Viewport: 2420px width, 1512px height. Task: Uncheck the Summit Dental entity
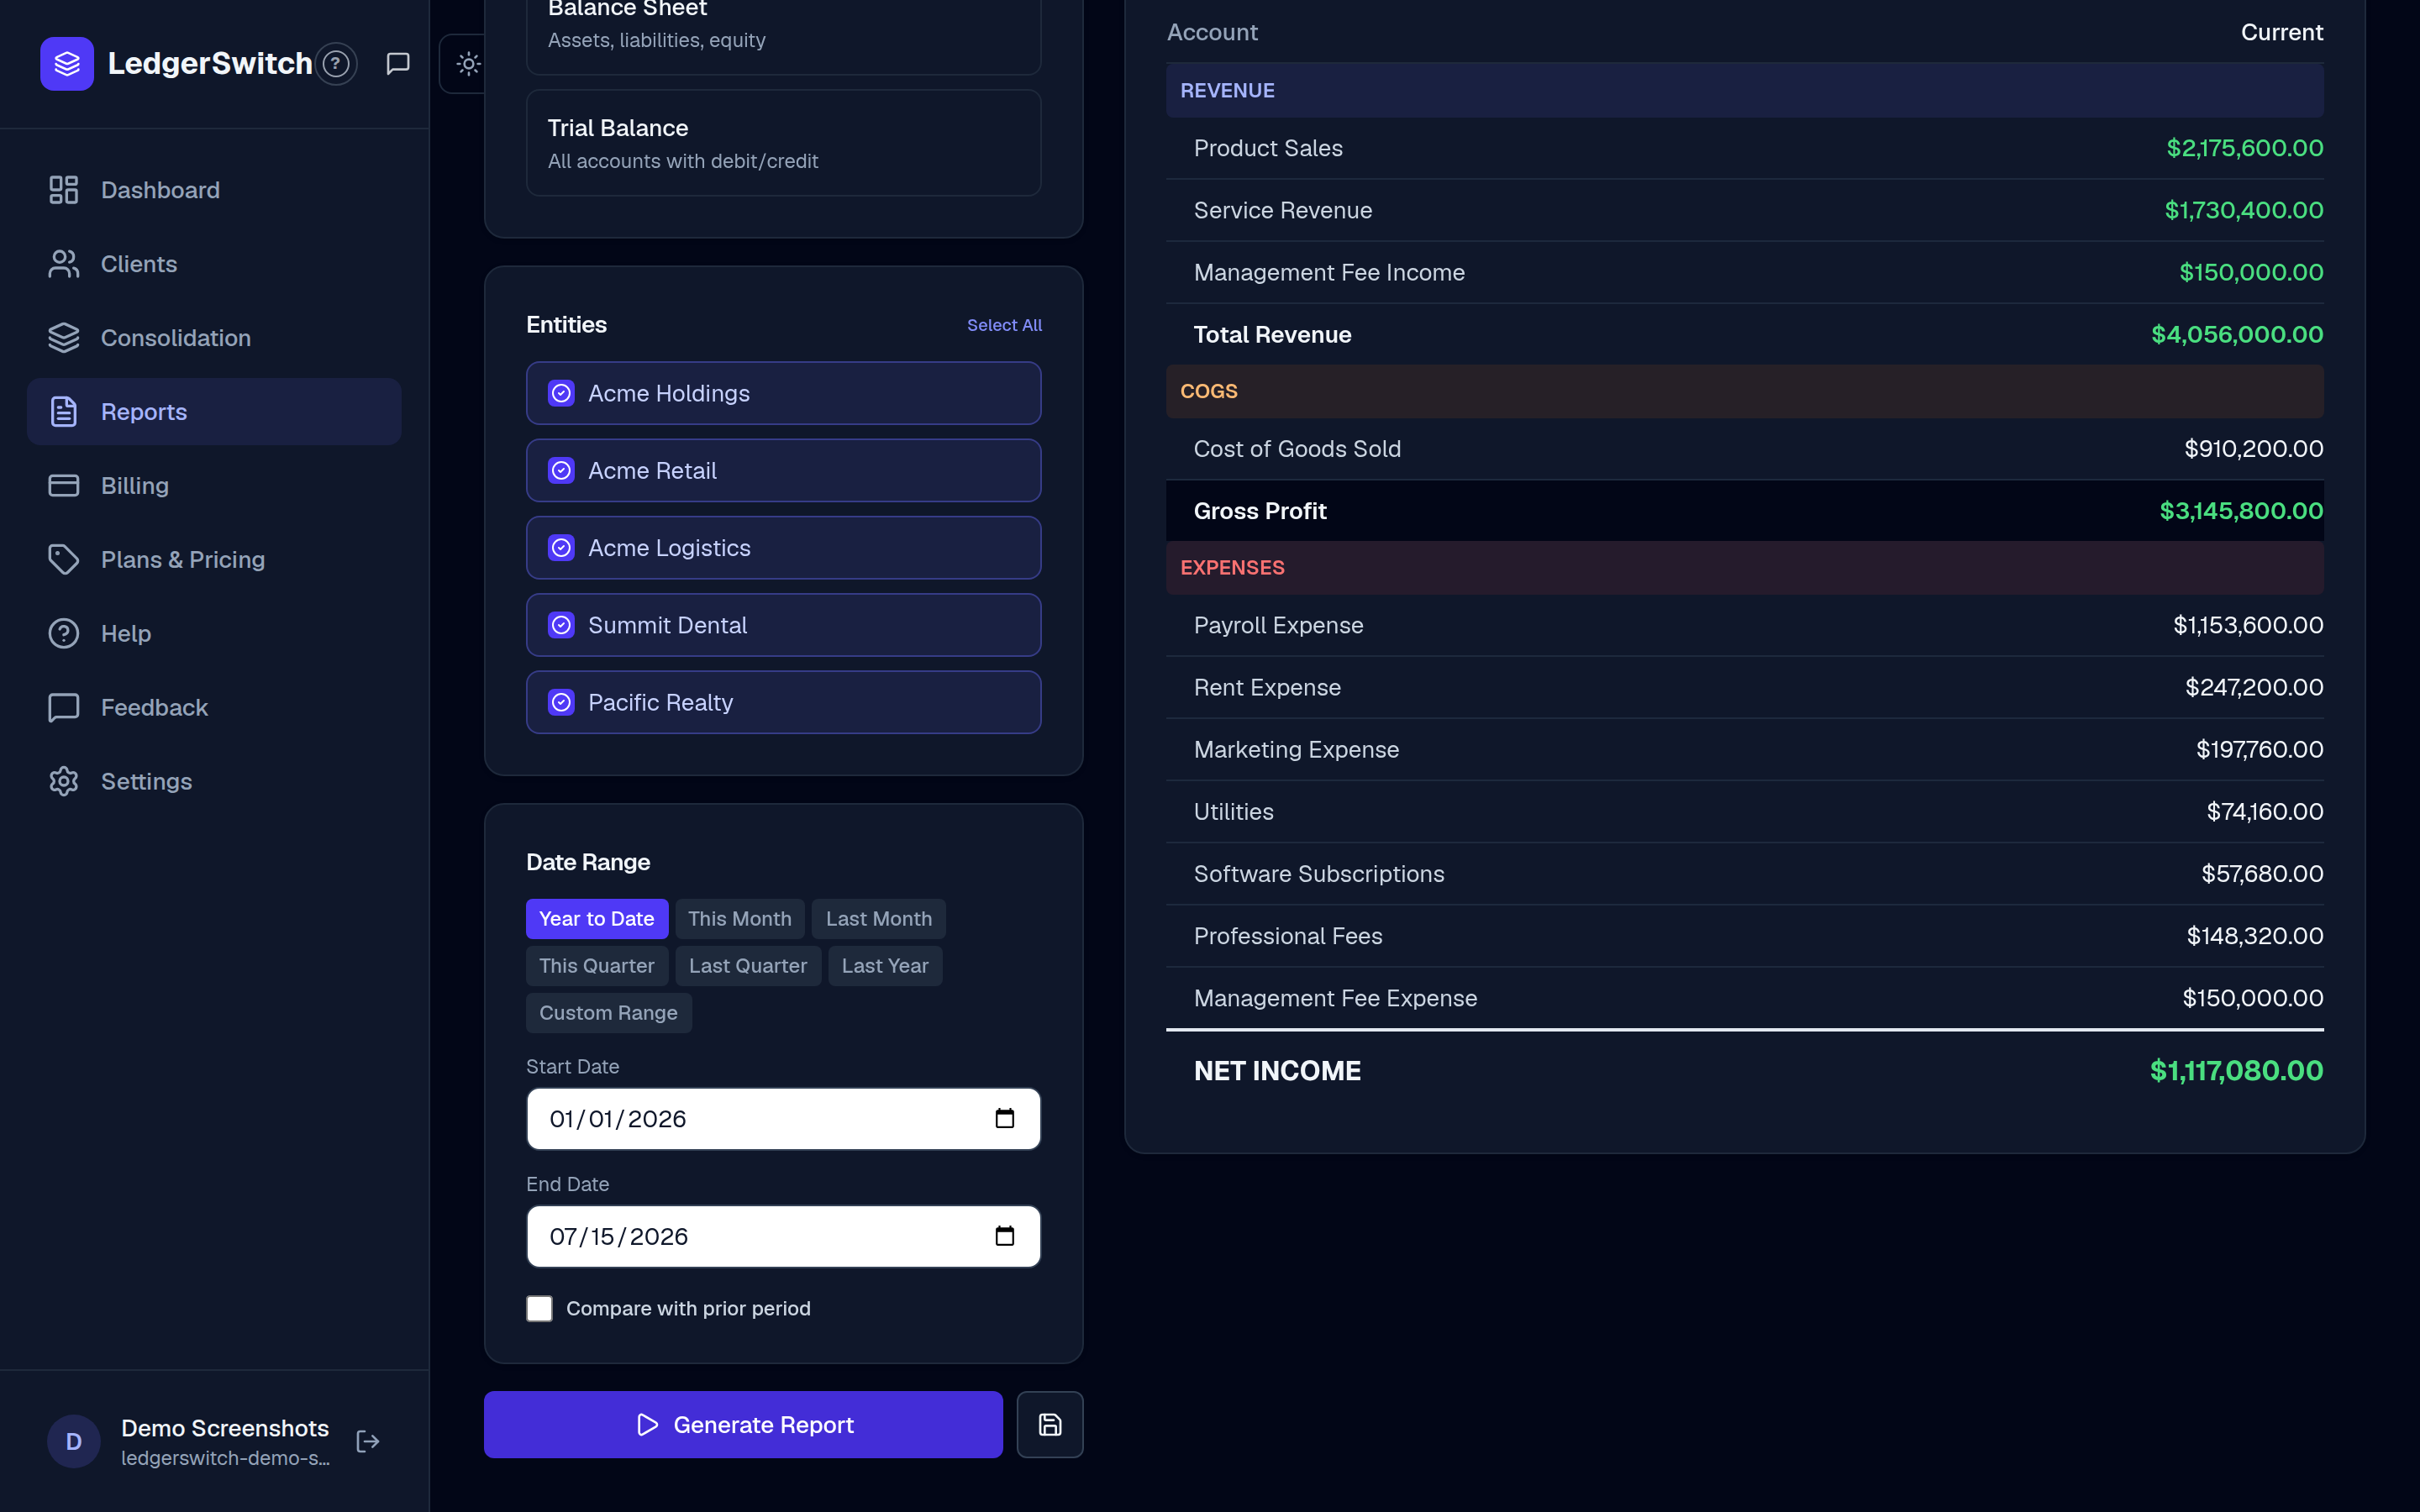pyautogui.click(x=562, y=625)
